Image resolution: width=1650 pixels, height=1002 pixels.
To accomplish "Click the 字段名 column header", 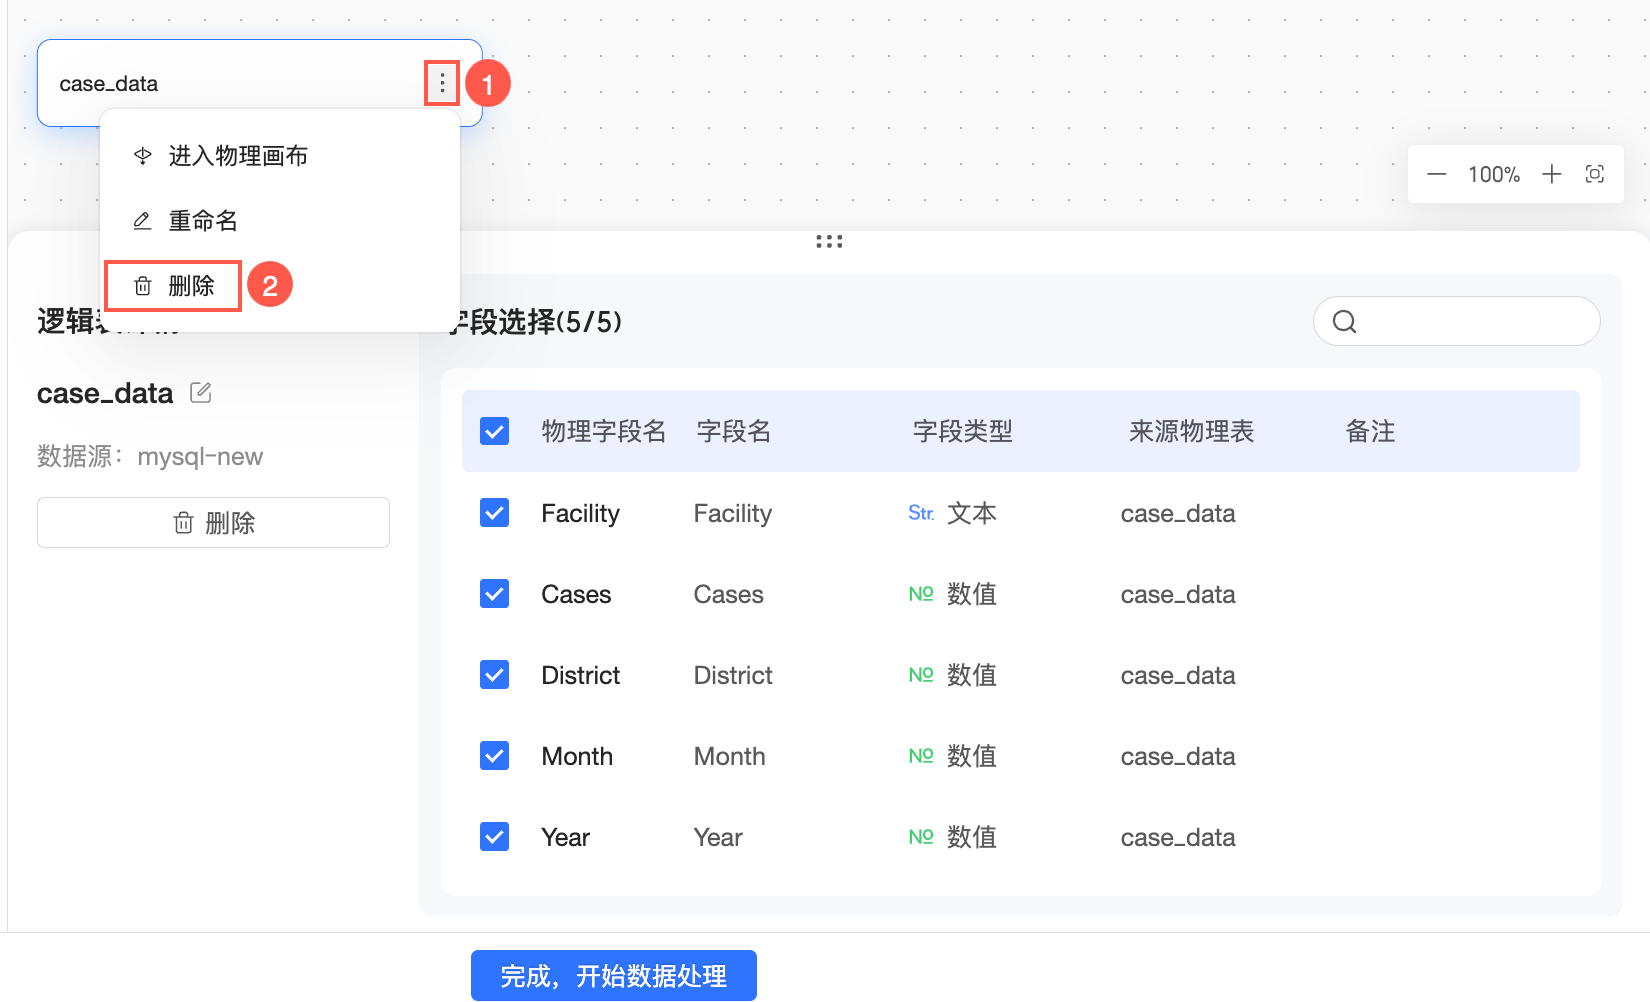I will tap(734, 431).
